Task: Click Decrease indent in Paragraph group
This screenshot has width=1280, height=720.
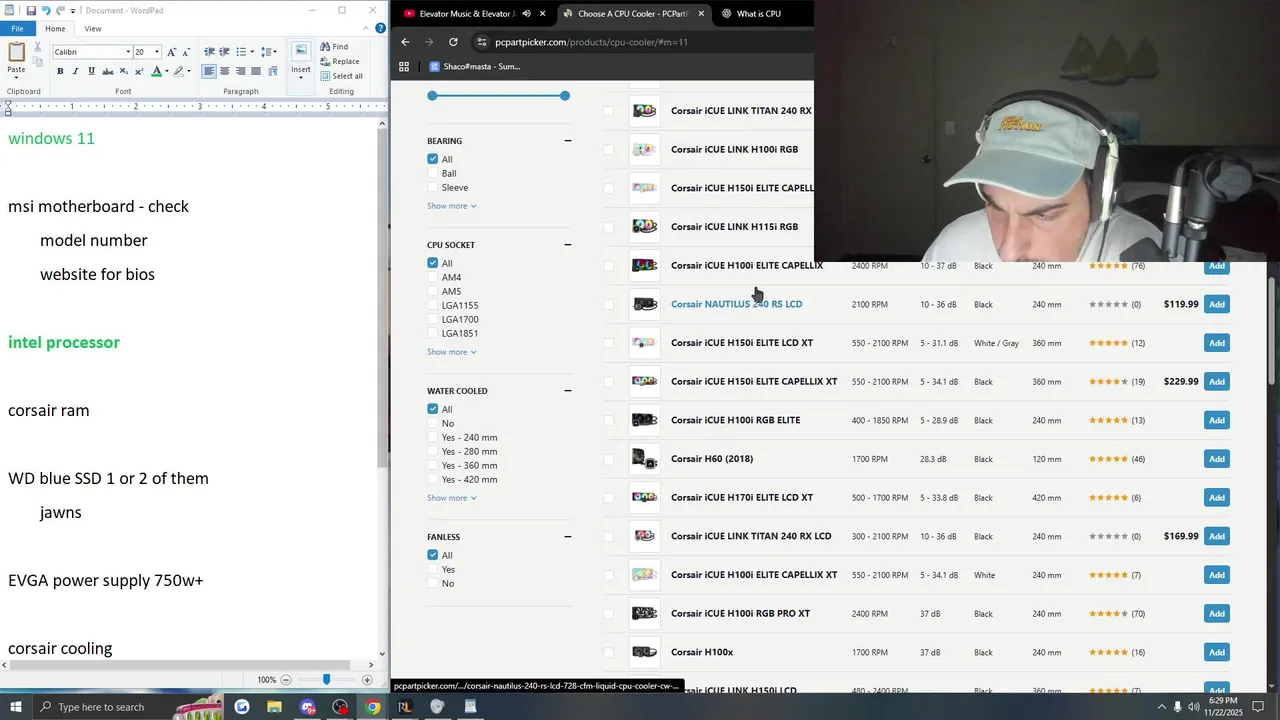Action: pyautogui.click(x=209, y=52)
